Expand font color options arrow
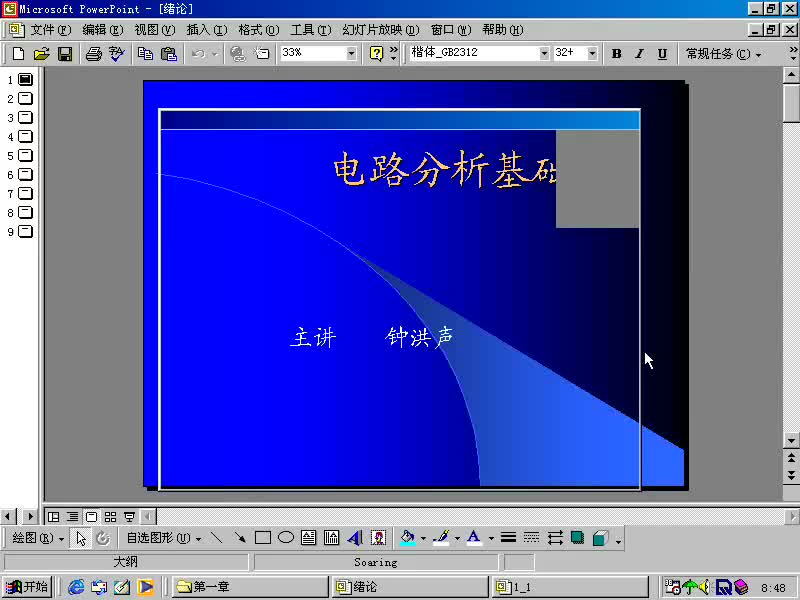The height and width of the screenshot is (600, 800). pos(491,538)
